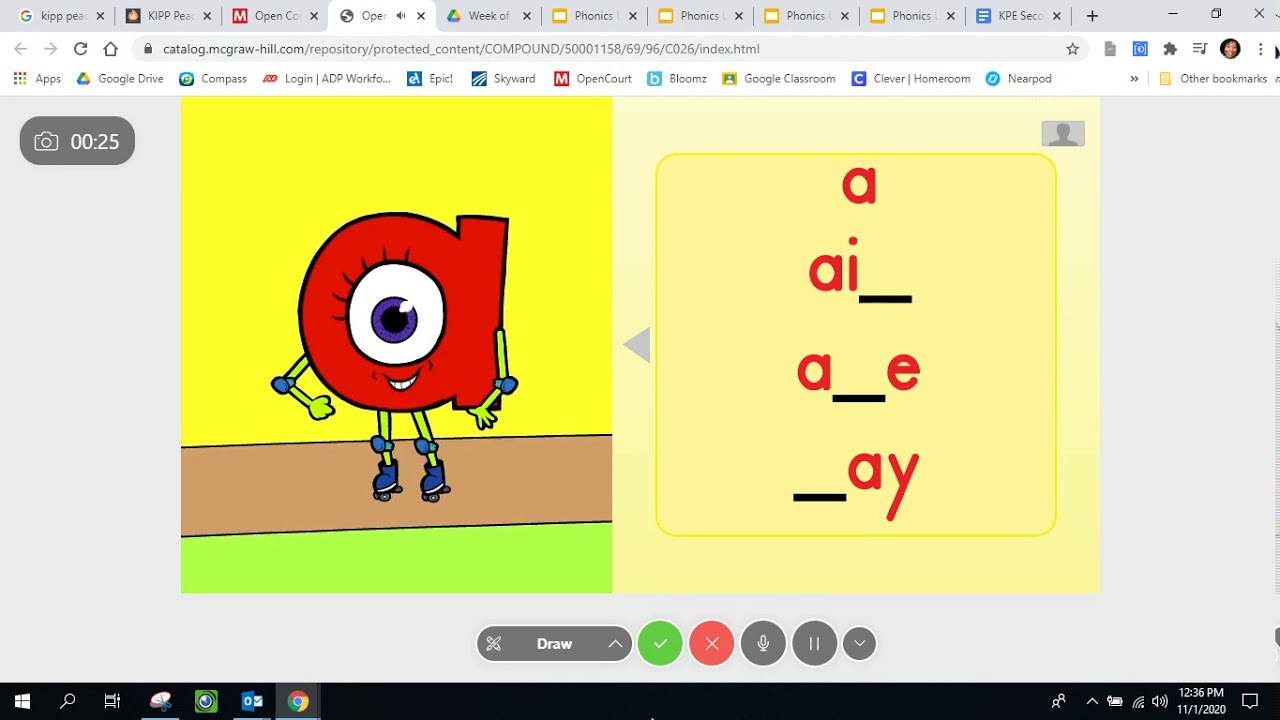Open the Clever Homeroom bookmark
The image size is (1280, 720).
coord(911,79)
